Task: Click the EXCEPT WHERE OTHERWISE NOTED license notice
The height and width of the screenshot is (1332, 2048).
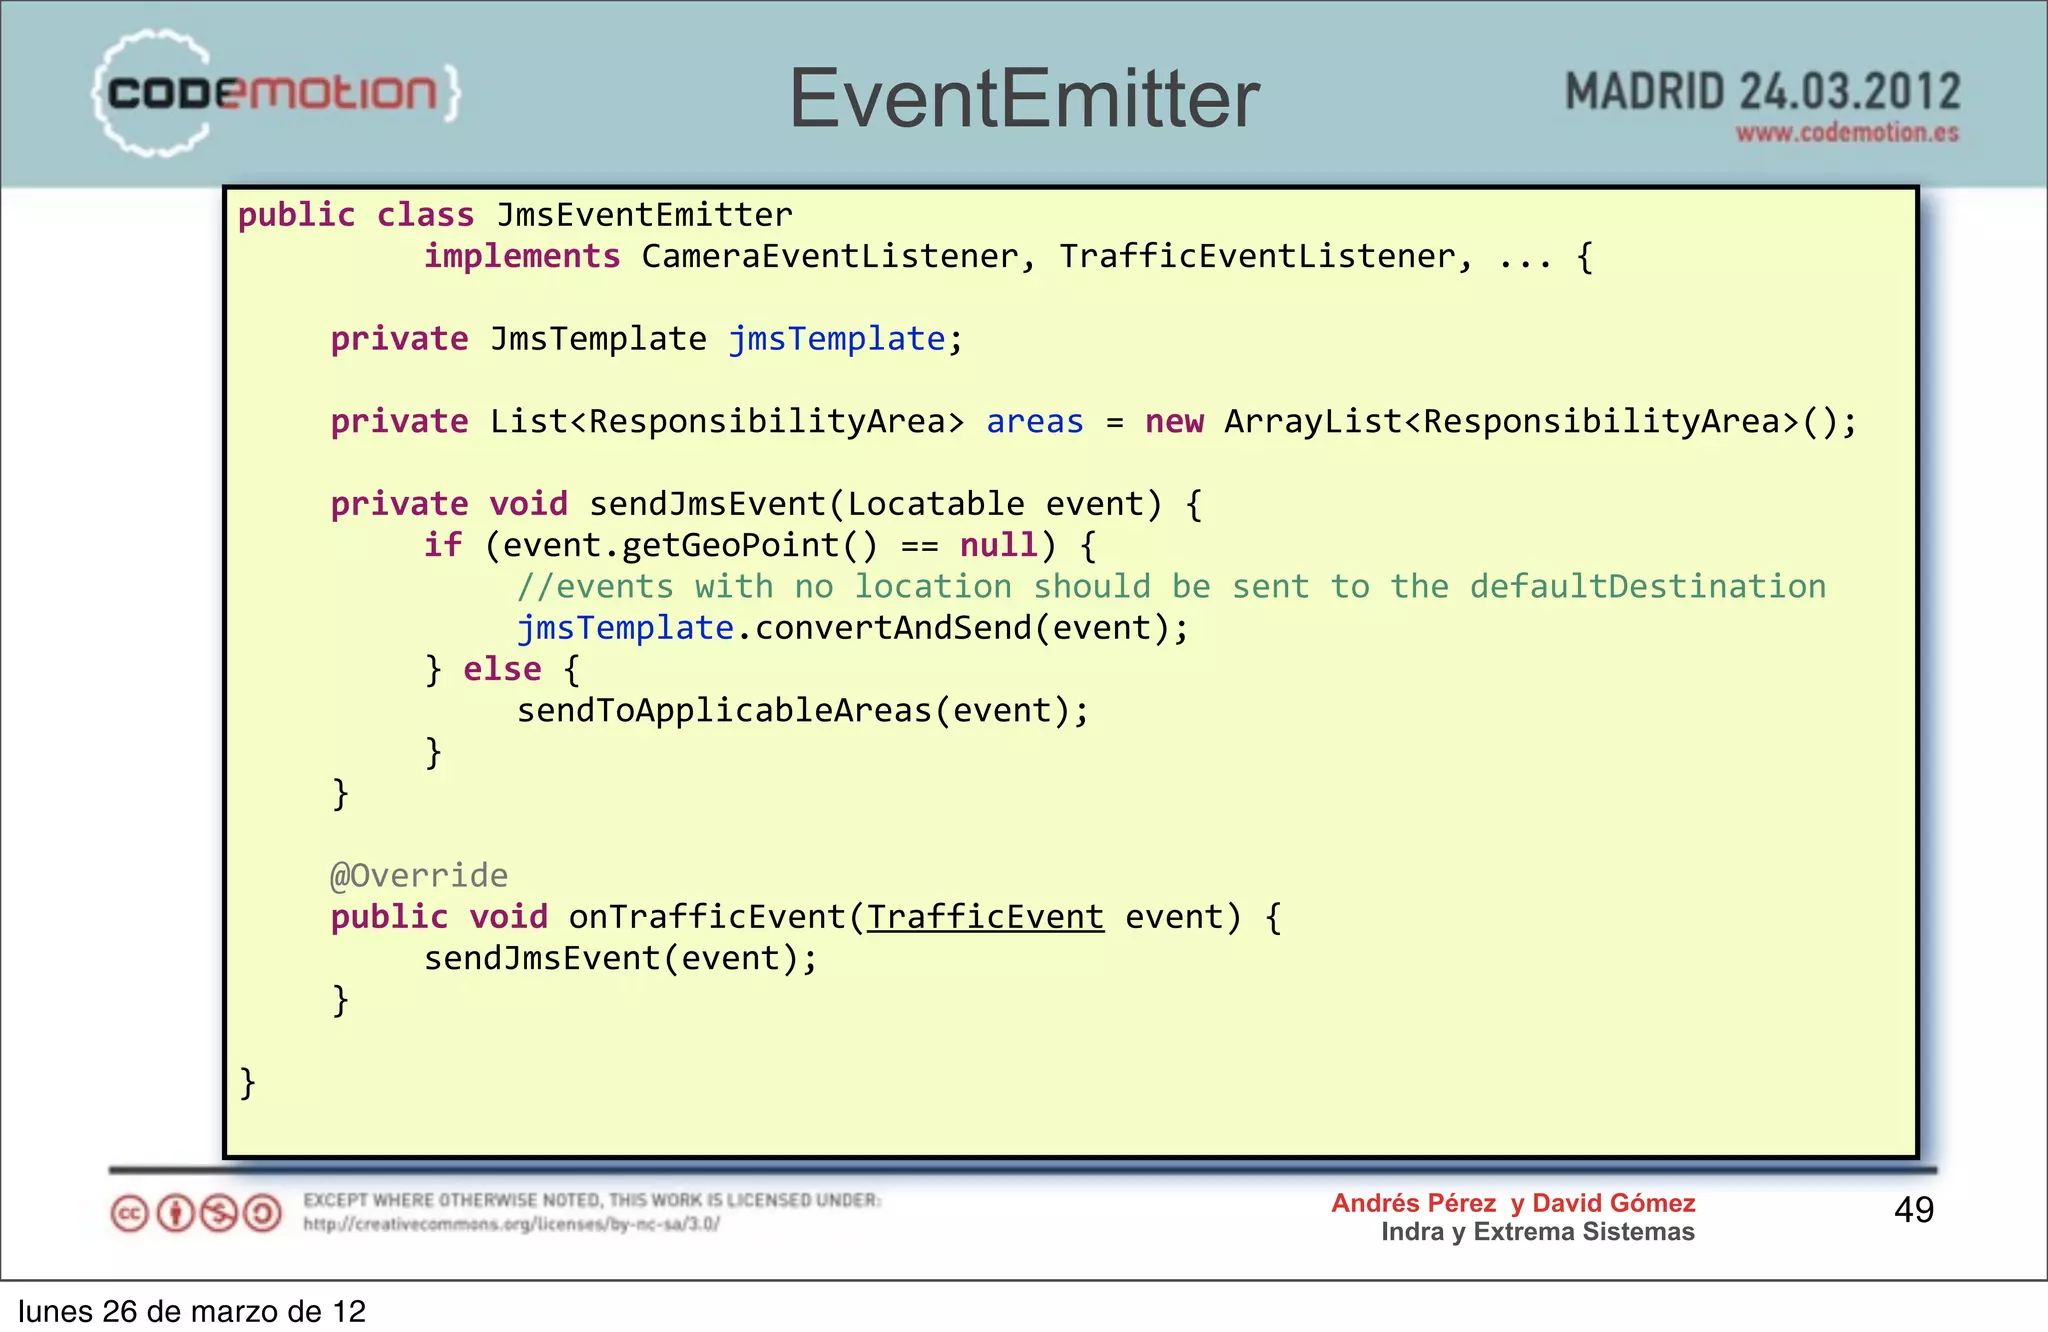Action: tap(592, 1200)
